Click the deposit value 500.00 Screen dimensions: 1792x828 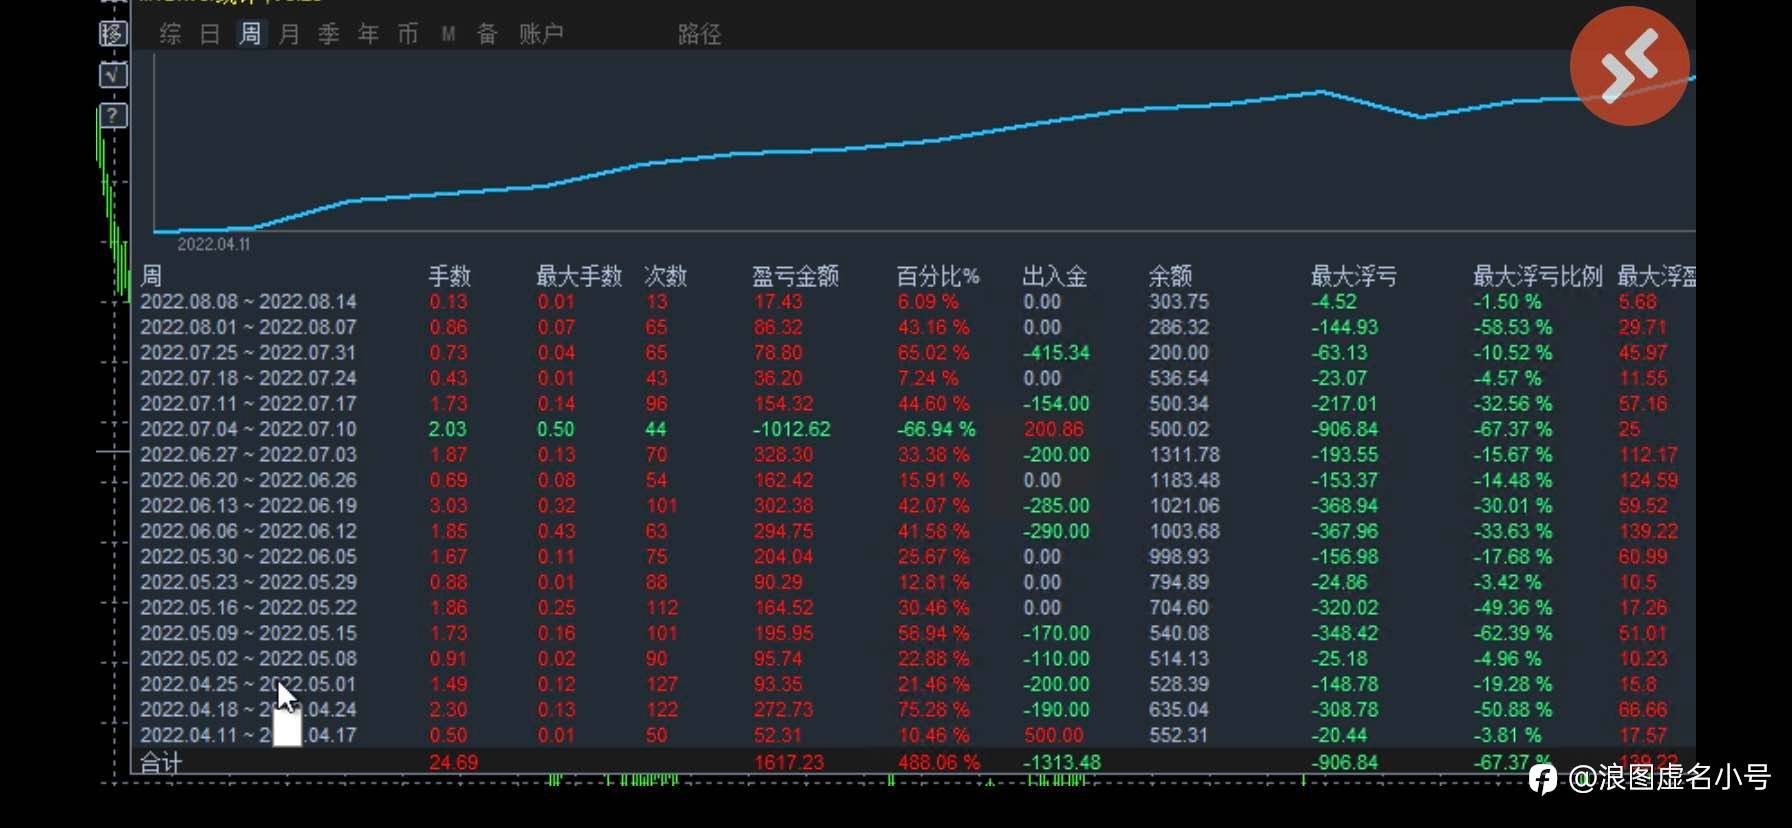(x=1054, y=735)
